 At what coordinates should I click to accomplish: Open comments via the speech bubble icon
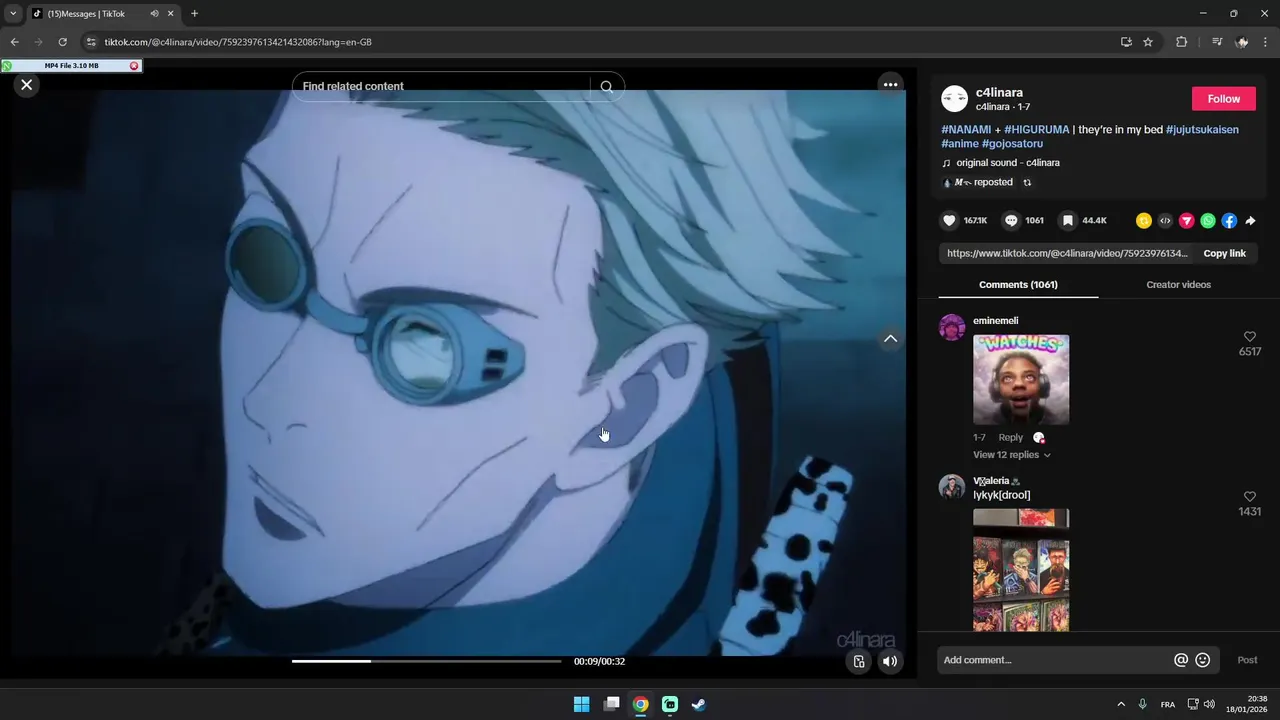[x=1011, y=221]
